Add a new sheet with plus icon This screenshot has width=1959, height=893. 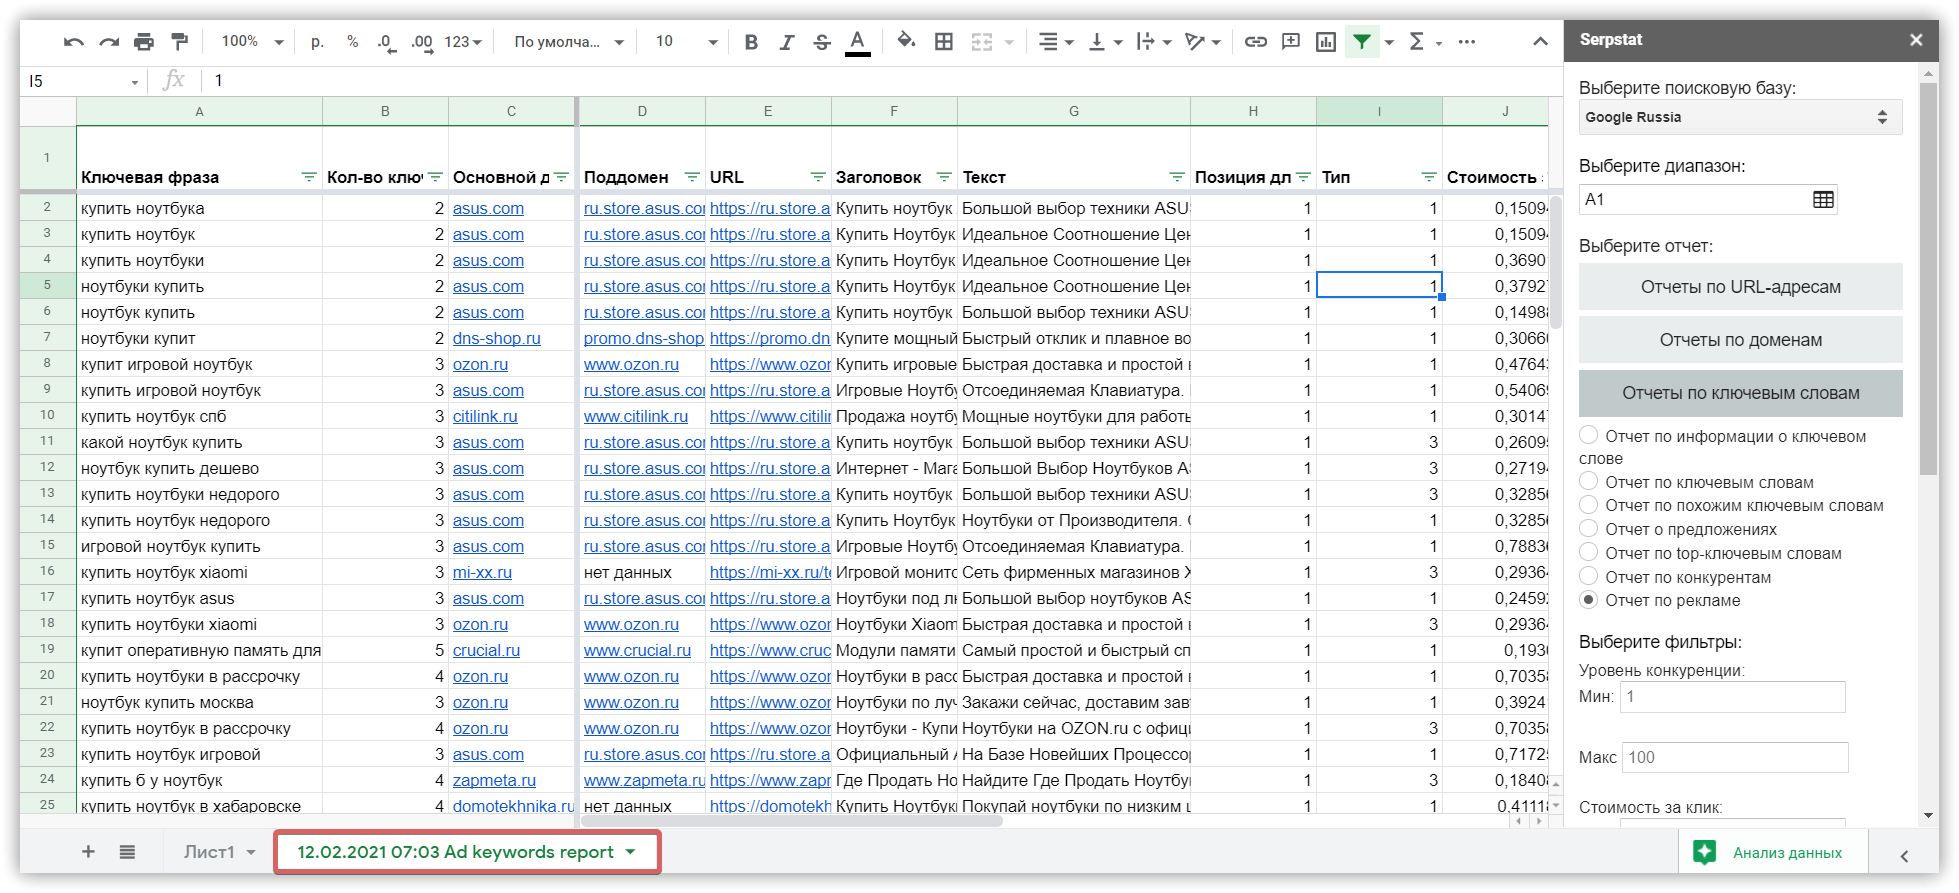pos(88,852)
